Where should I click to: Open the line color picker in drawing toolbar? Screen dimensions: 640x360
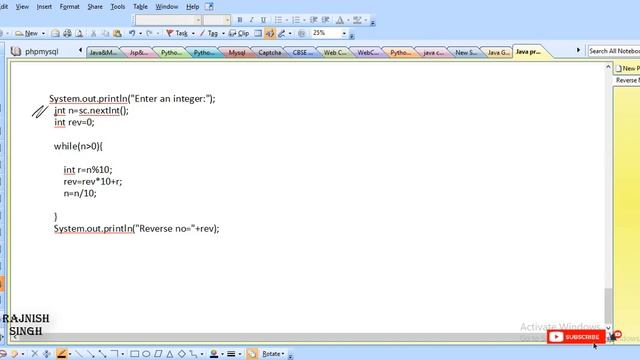tap(213, 354)
